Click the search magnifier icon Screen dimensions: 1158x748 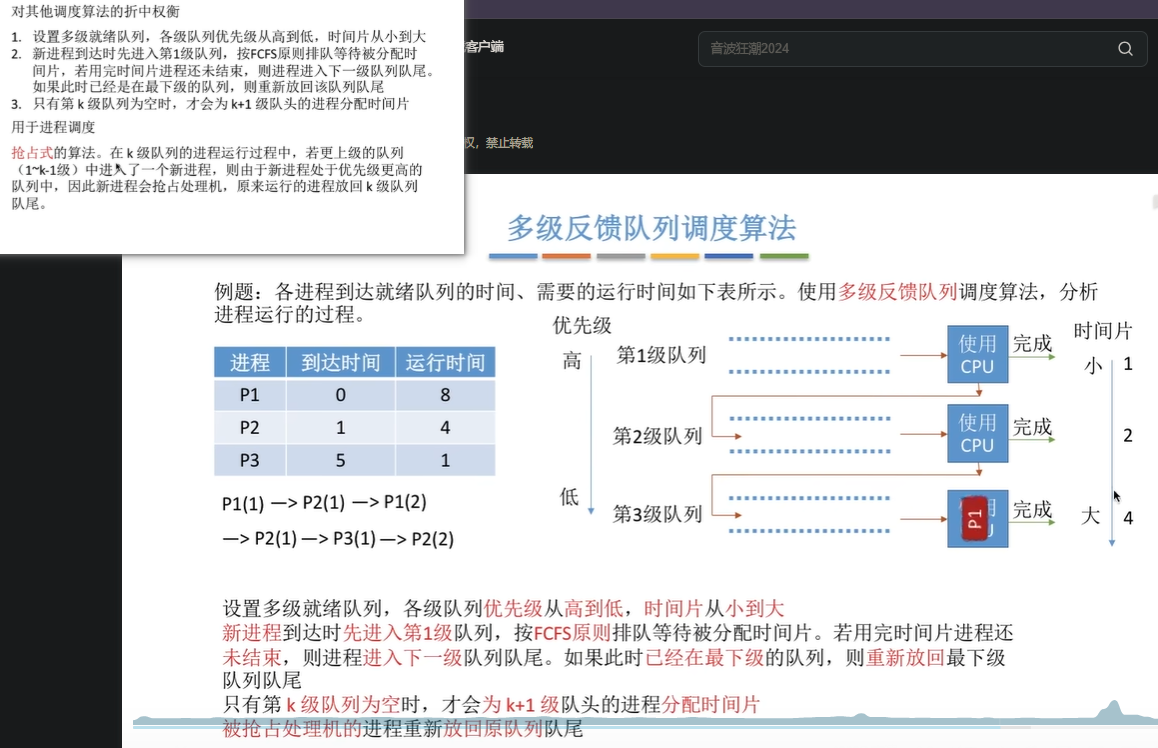coord(1124,48)
